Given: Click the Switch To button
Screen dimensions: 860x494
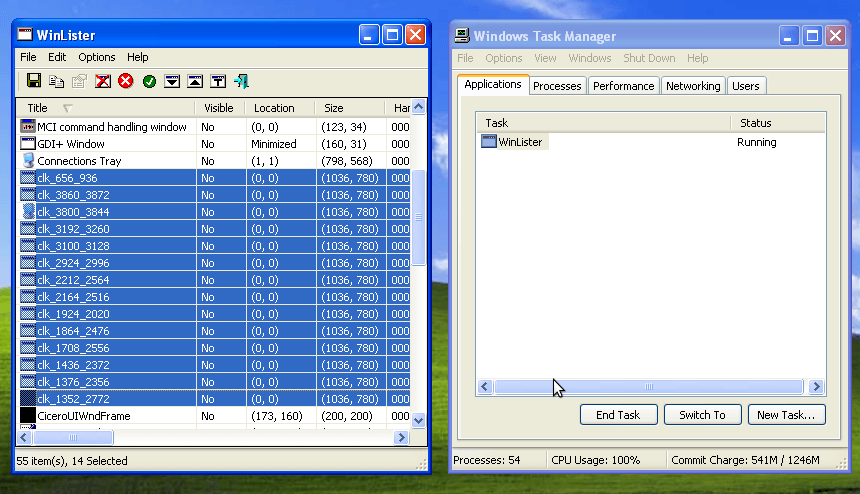Looking at the screenshot, I should pyautogui.click(x=703, y=414).
